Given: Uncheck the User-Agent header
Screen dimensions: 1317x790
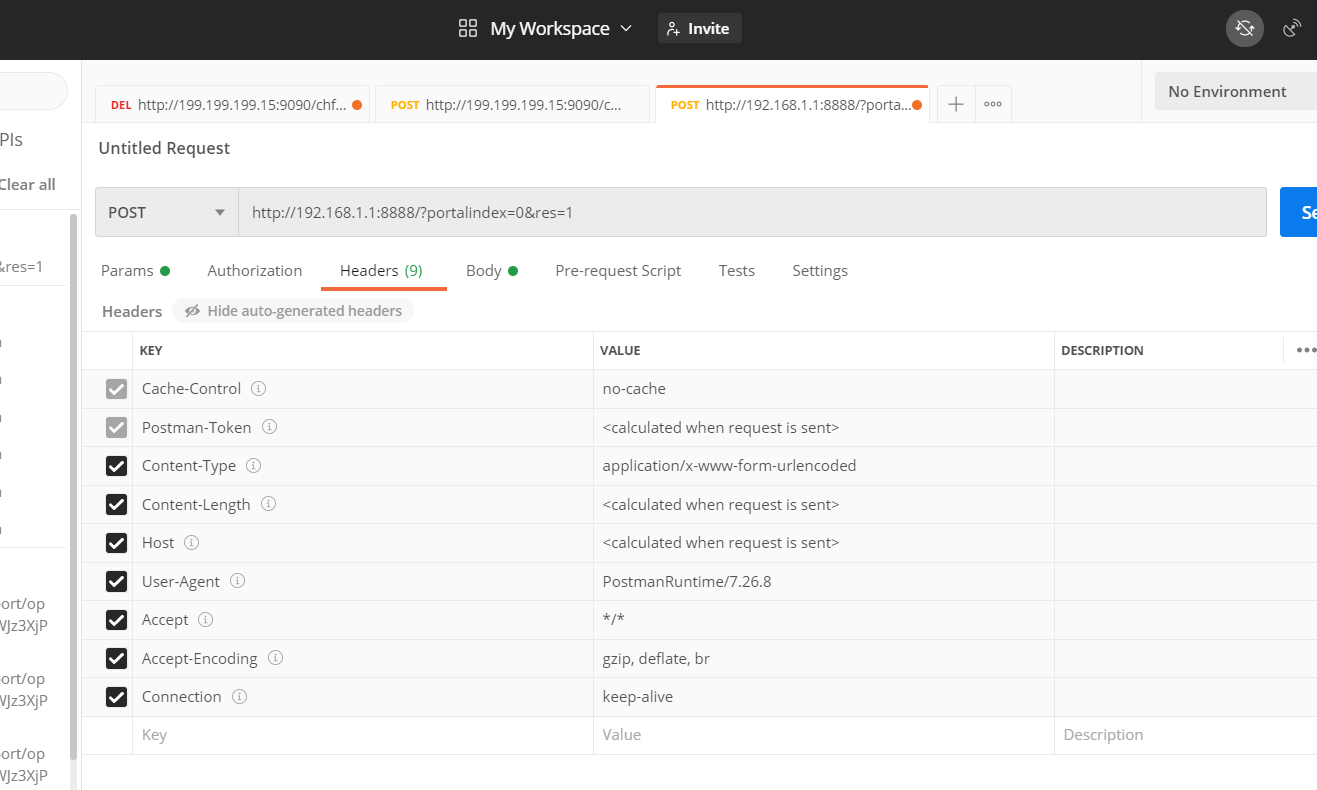Looking at the screenshot, I should pyautogui.click(x=116, y=581).
